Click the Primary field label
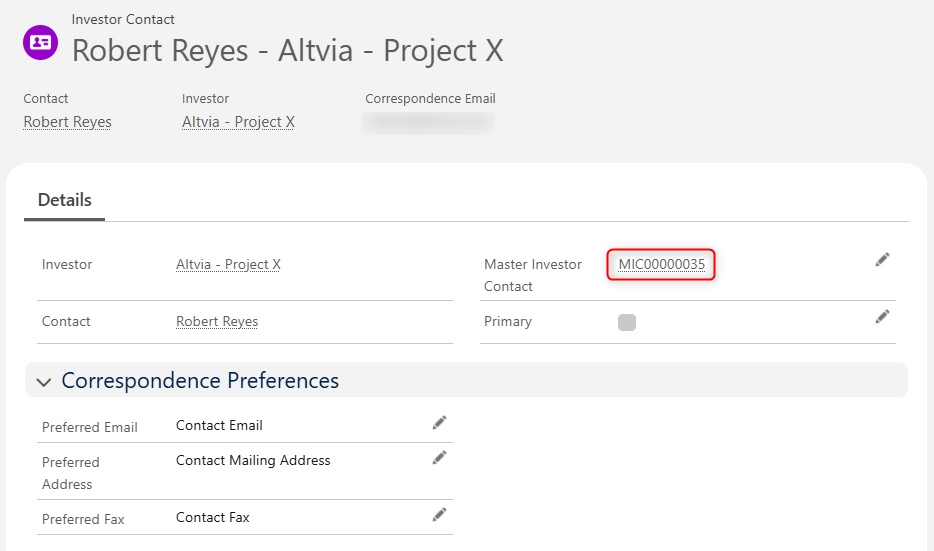The image size is (934, 551). pyautogui.click(x=508, y=322)
